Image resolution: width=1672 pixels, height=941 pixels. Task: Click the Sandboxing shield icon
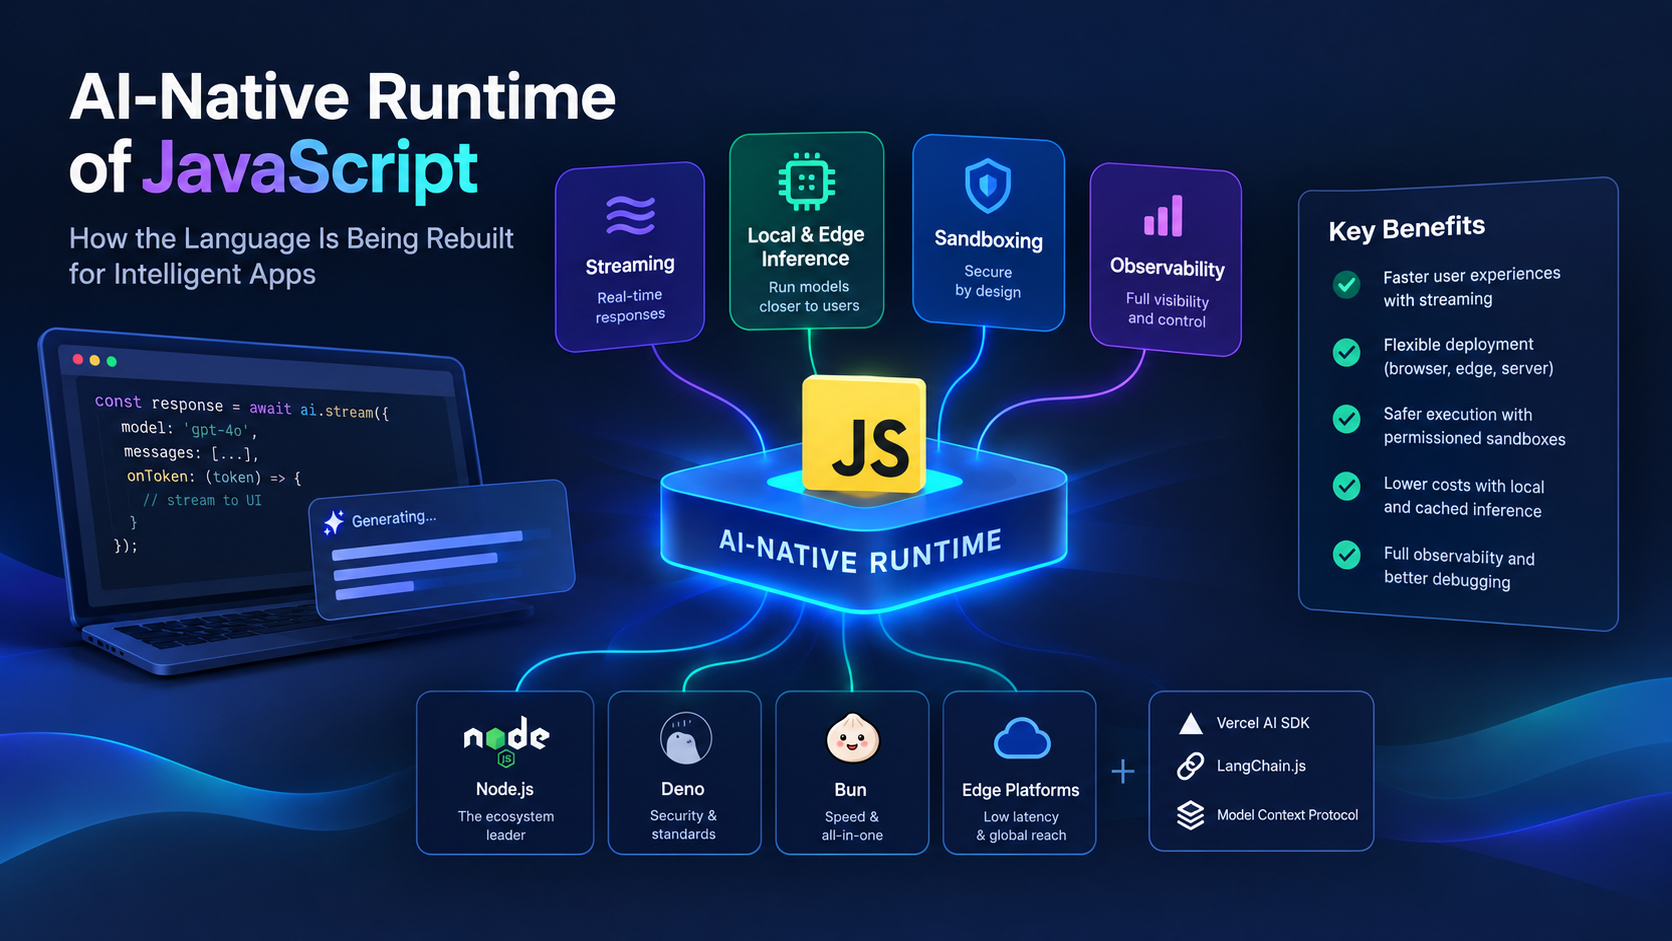point(988,186)
